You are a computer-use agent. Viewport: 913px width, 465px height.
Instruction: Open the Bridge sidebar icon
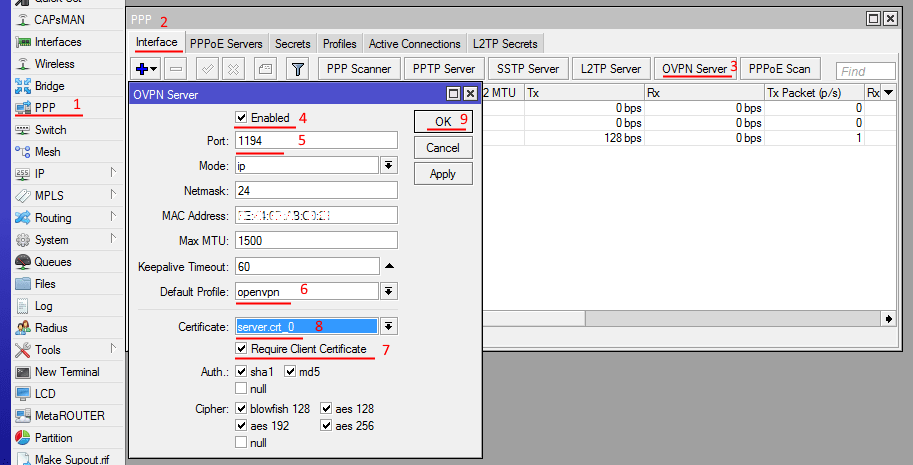coord(23,86)
